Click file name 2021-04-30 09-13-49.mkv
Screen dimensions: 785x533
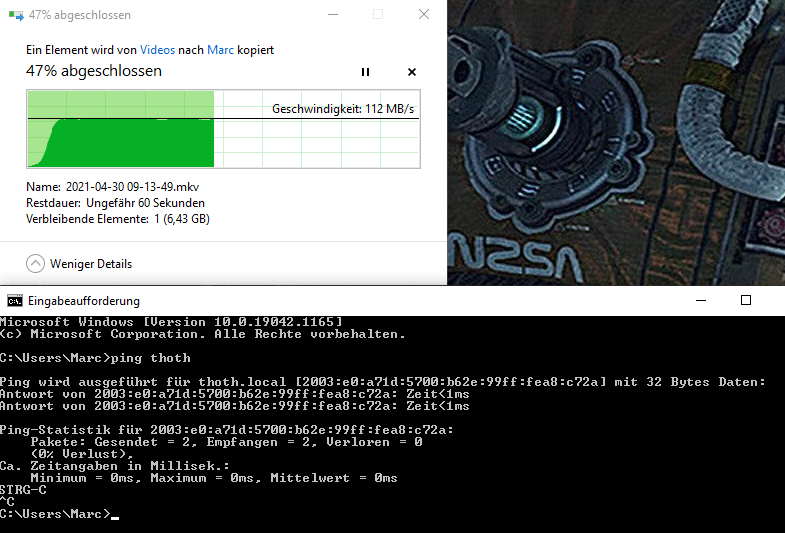(132, 187)
